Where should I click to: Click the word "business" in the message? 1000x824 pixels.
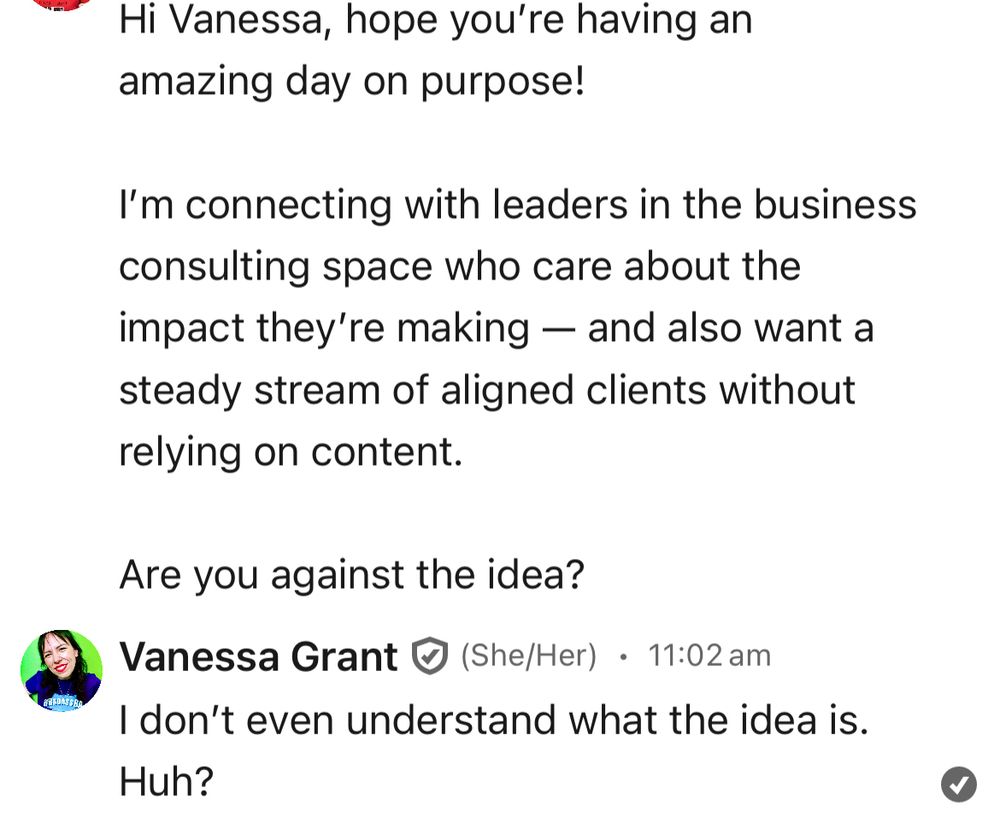835,205
